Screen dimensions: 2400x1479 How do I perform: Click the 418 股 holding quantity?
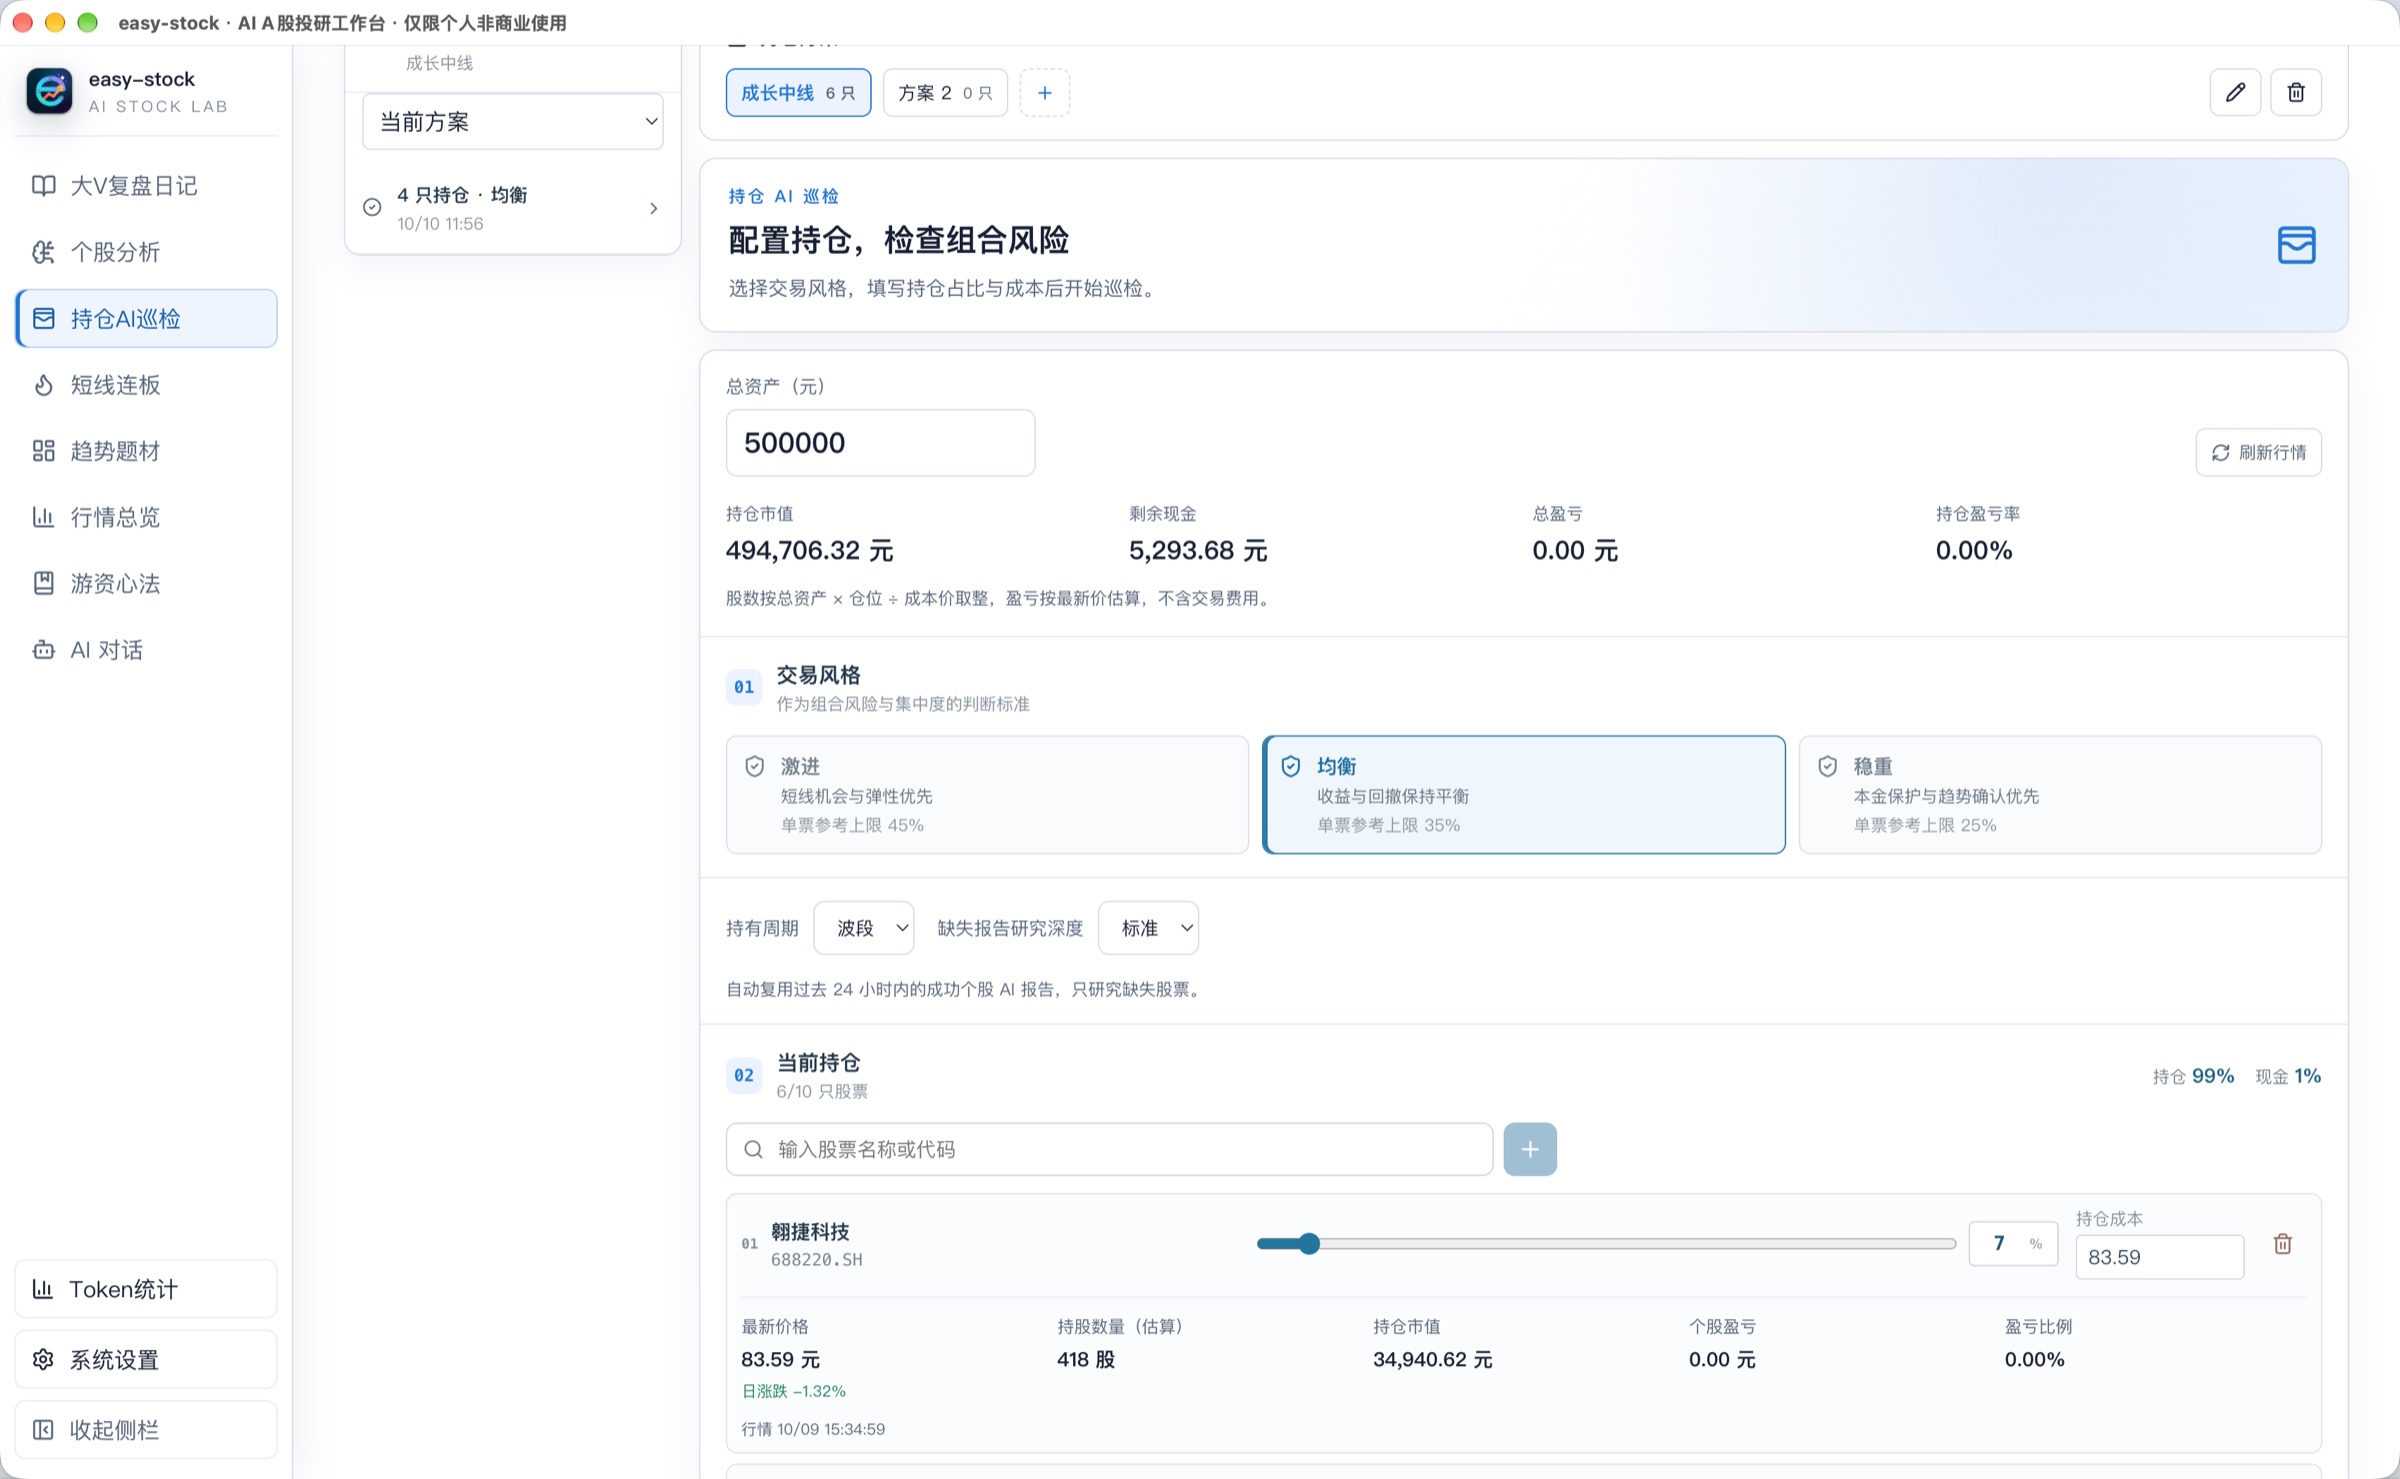(x=1085, y=1359)
